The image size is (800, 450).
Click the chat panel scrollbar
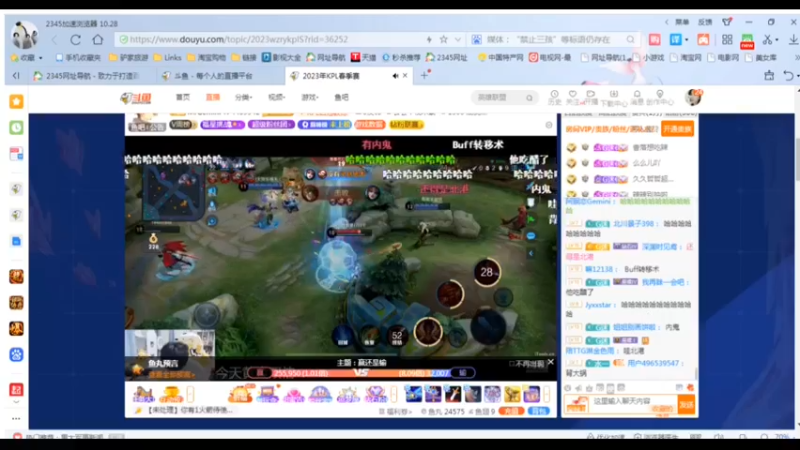pos(696,374)
